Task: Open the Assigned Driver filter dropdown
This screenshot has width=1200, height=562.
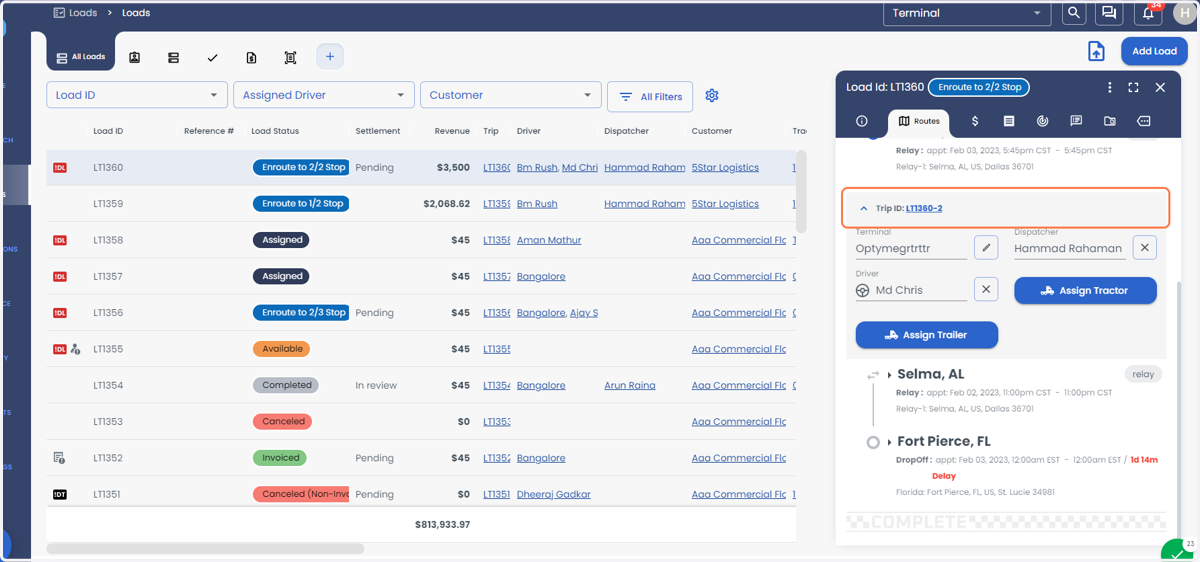Action: click(x=324, y=95)
